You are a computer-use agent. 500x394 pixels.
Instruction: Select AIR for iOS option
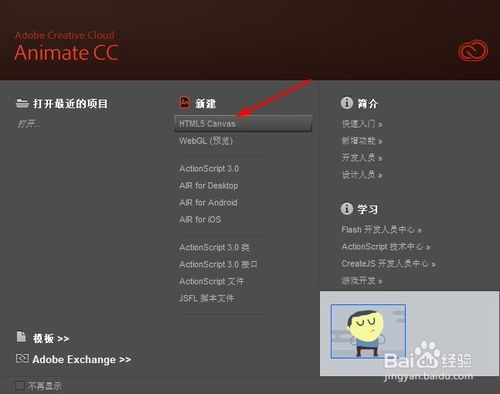tap(200, 220)
